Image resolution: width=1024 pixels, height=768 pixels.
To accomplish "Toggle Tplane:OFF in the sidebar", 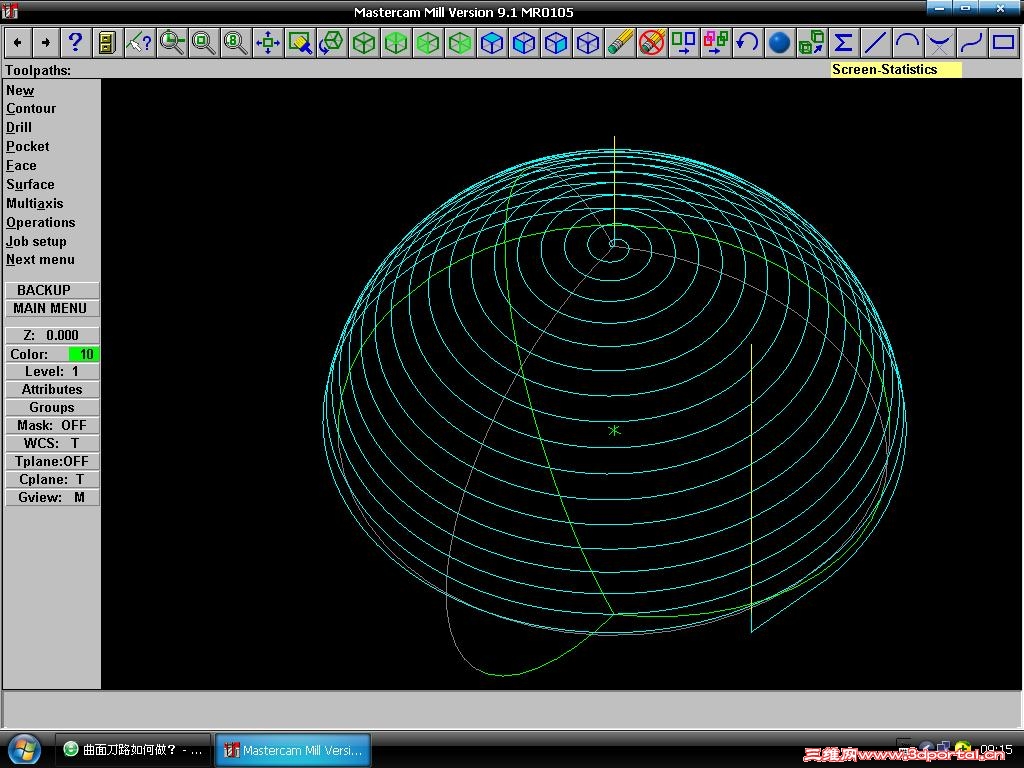I will click(x=52, y=461).
